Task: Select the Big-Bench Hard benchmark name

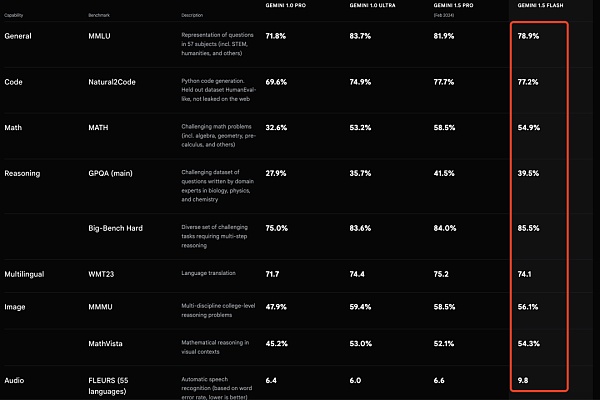Action: click(x=116, y=228)
